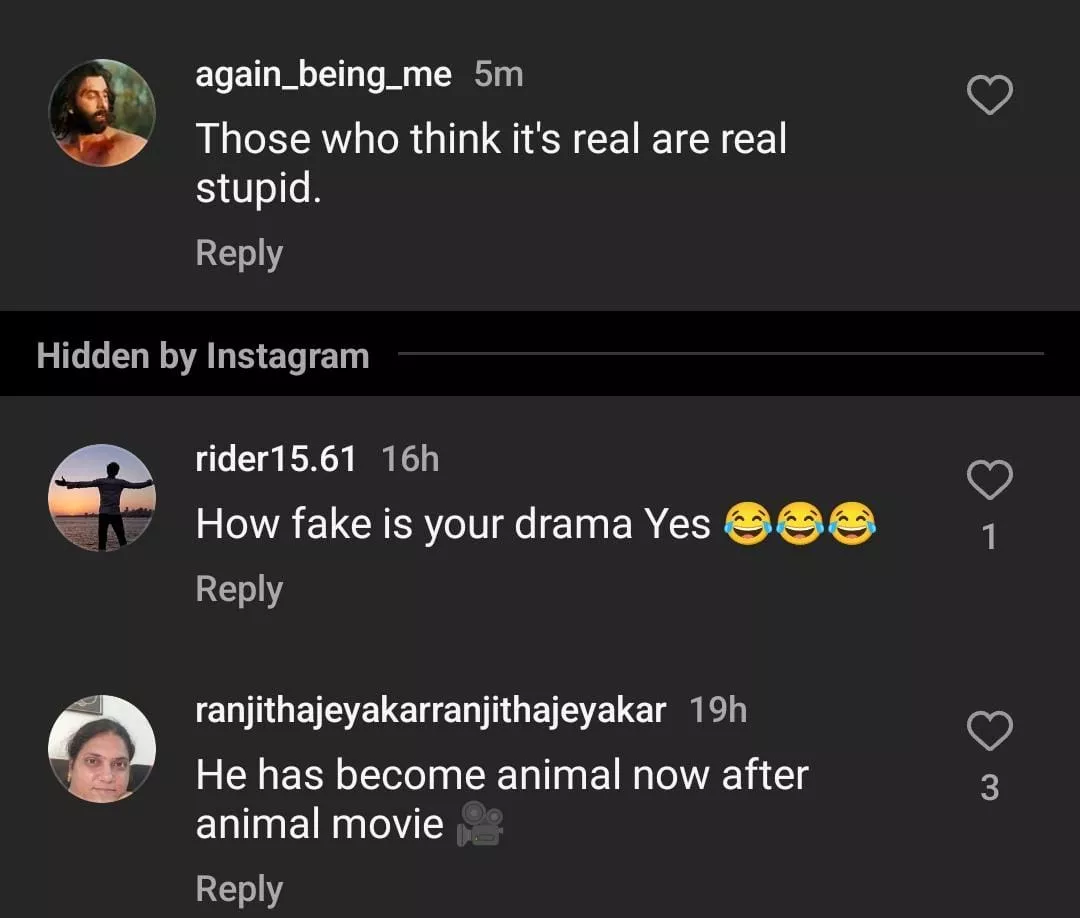Reply to again_being_me's comment
The width and height of the screenshot is (1080, 918).
pyautogui.click(x=239, y=253)
